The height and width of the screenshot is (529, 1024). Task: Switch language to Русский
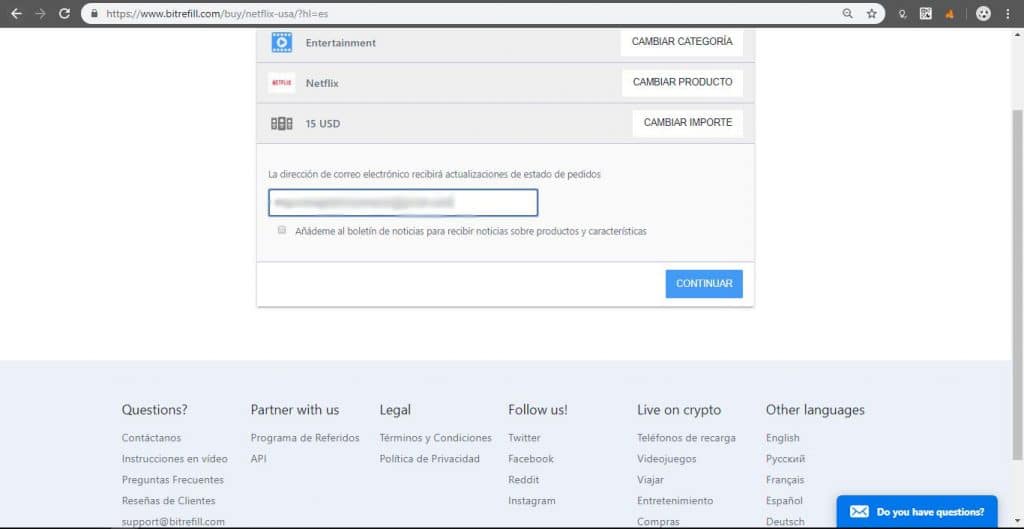click(x=786, y=458)
